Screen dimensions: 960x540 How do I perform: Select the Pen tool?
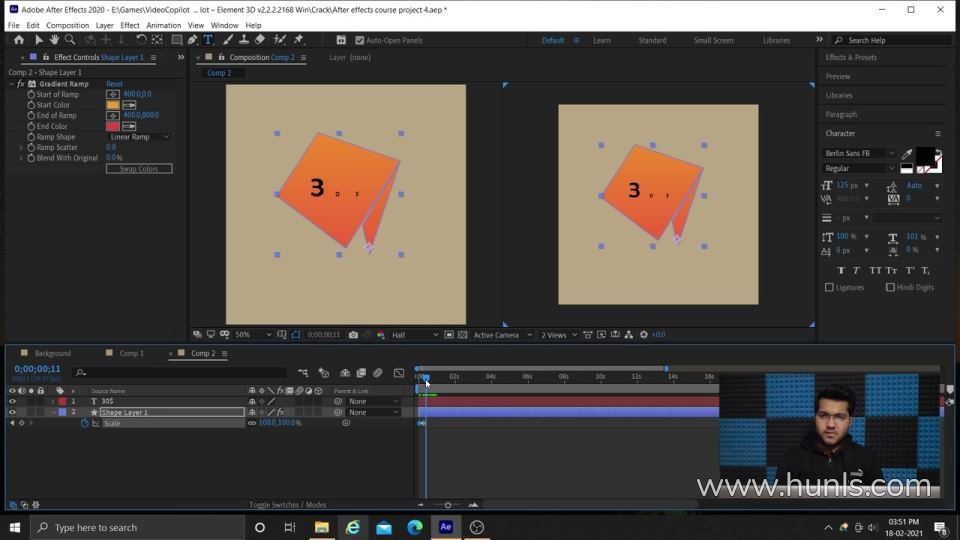tap(192, 40)
